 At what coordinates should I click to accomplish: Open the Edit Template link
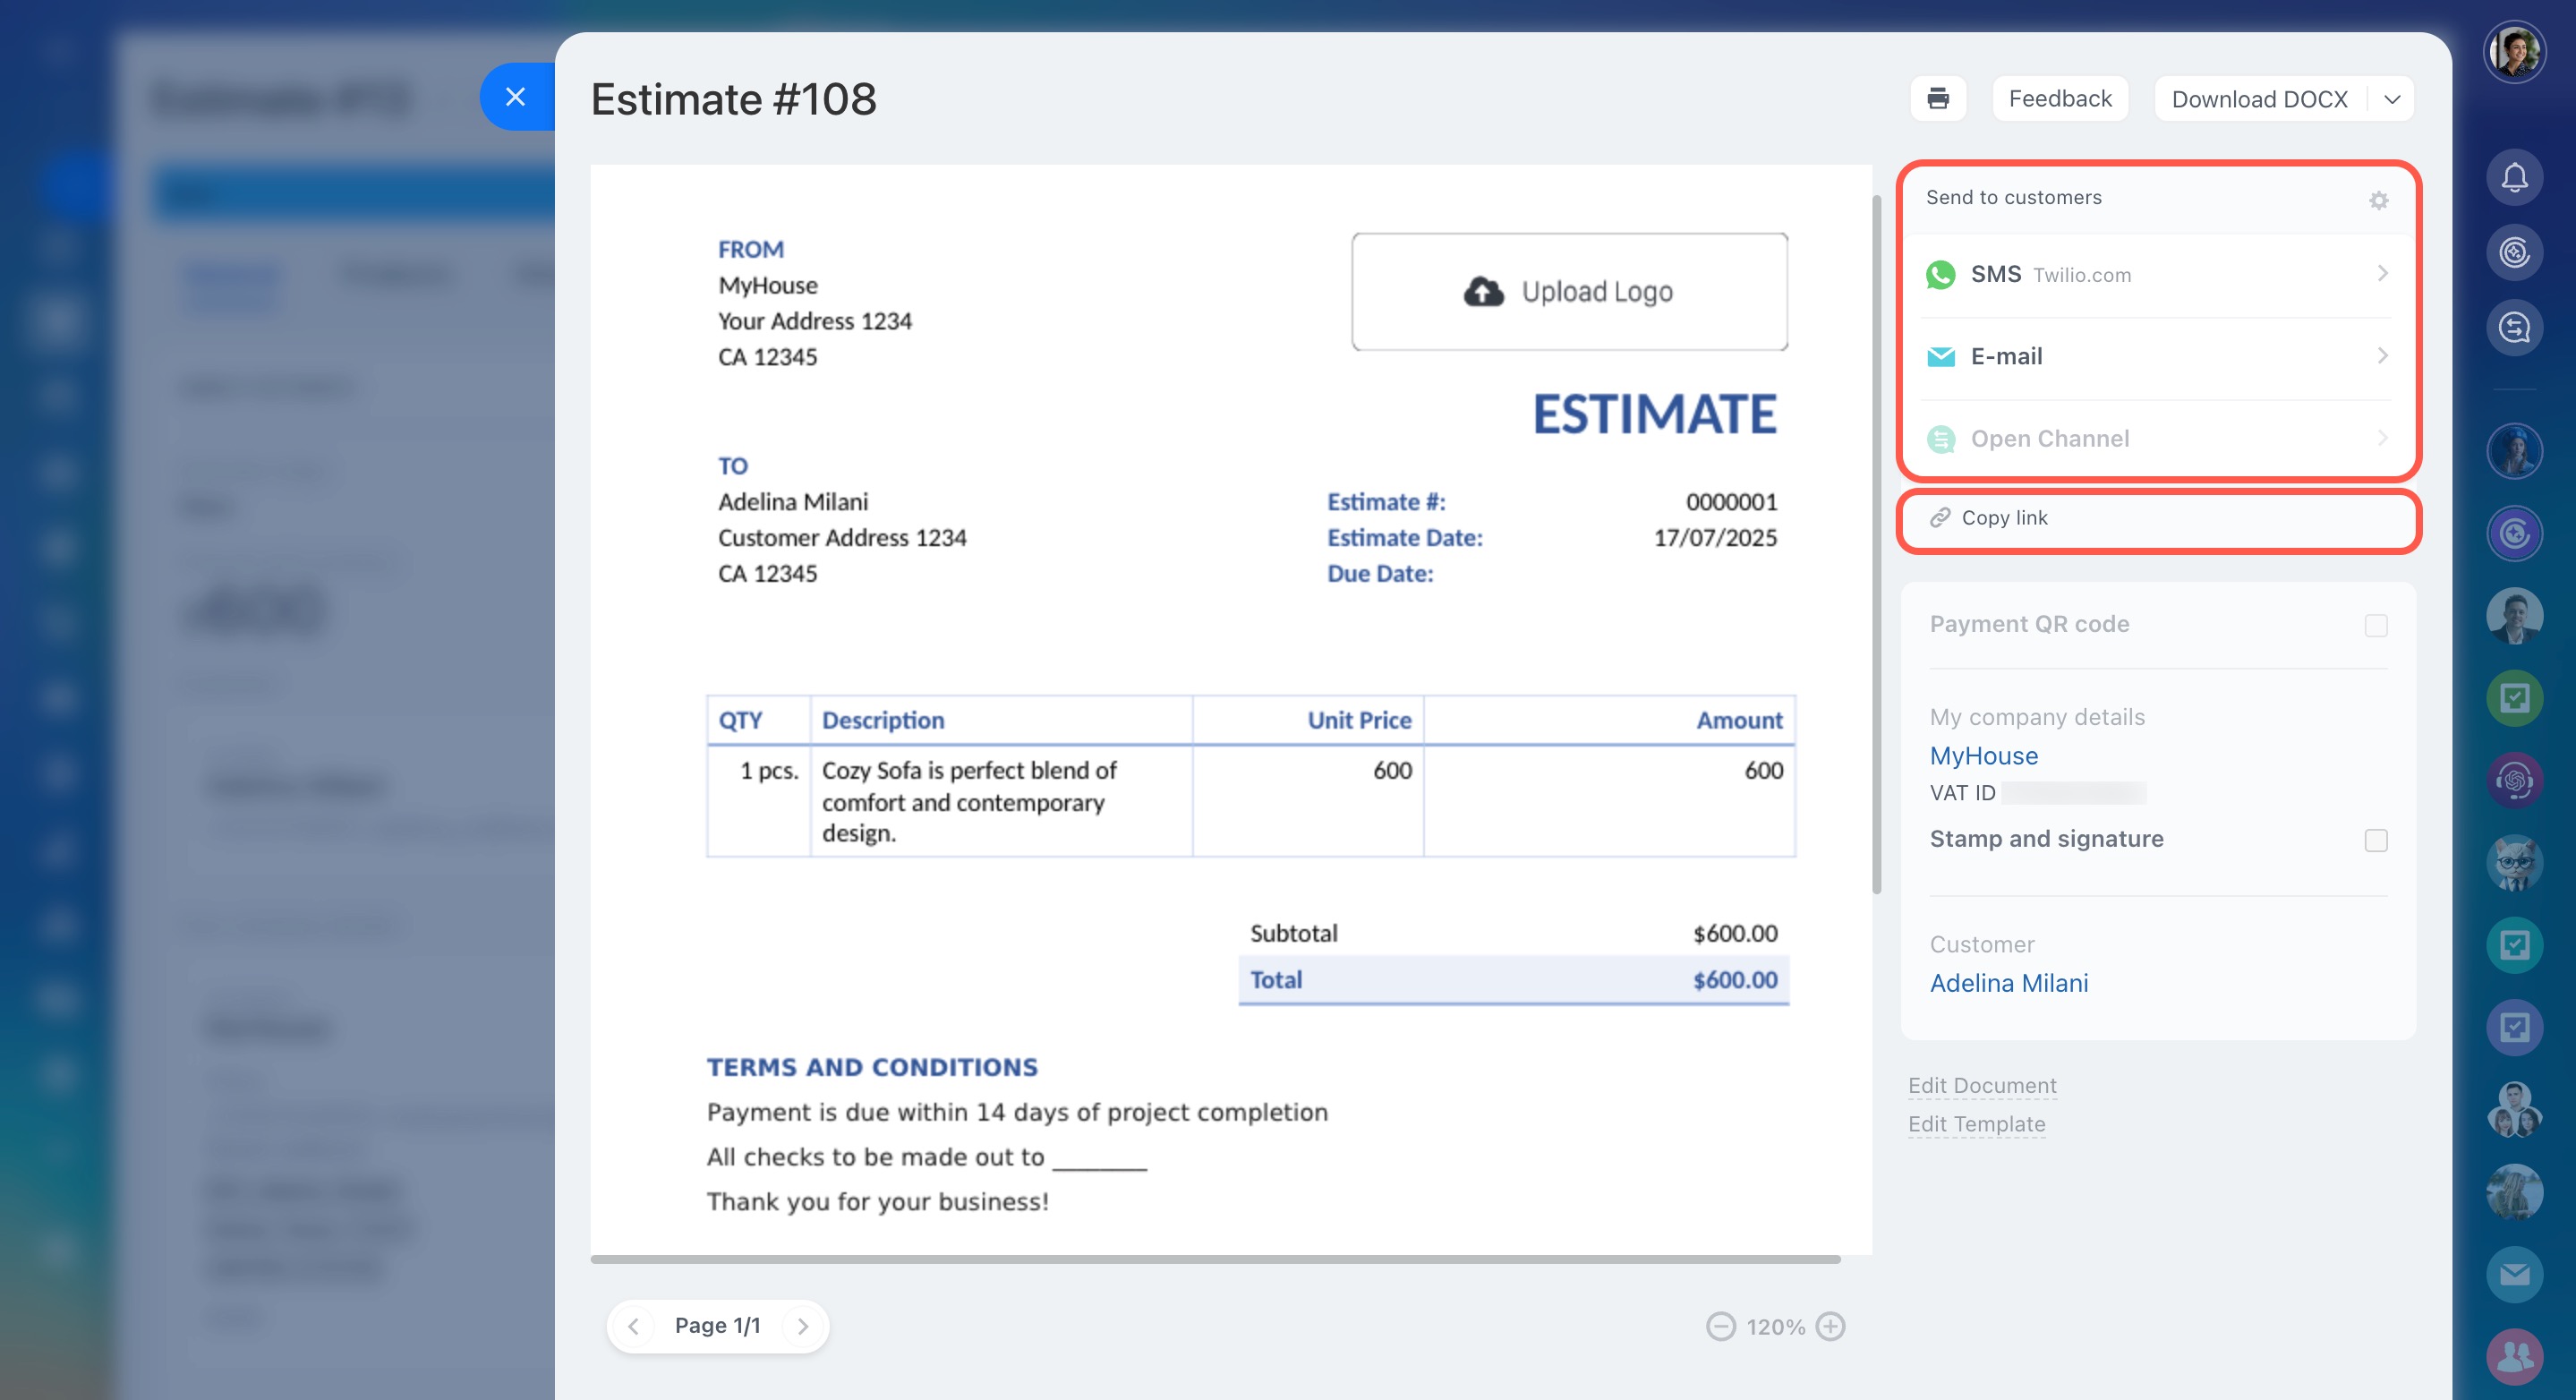pyautogui.click(x=1976, y=1124)
